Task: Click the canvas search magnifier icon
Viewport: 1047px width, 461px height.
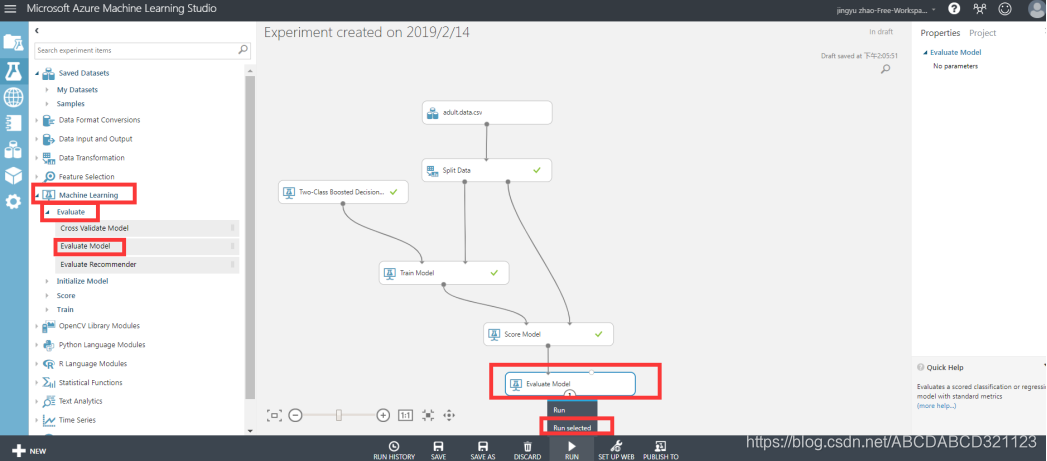Action: pyautogui.click(x=885, y=68)
